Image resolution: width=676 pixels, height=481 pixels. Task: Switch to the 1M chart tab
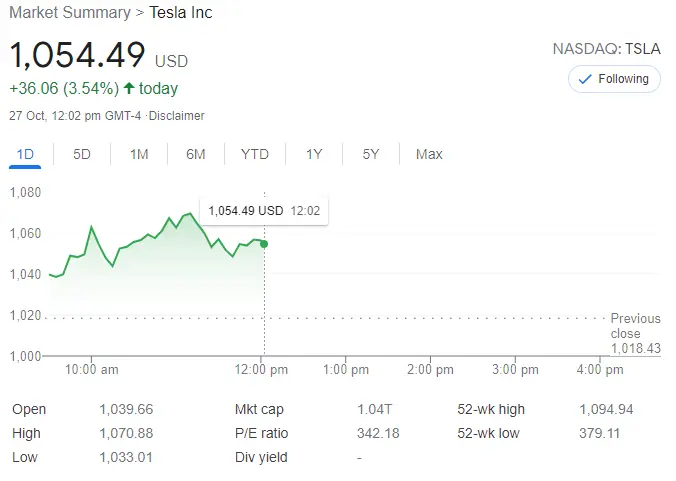click(139, 154)
